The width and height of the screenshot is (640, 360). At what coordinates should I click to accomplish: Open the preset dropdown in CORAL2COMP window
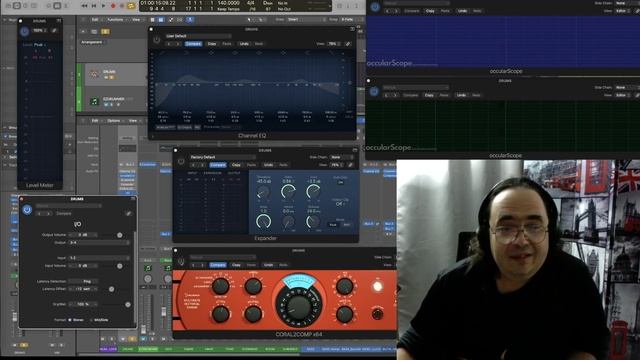[x=222, y=257]
